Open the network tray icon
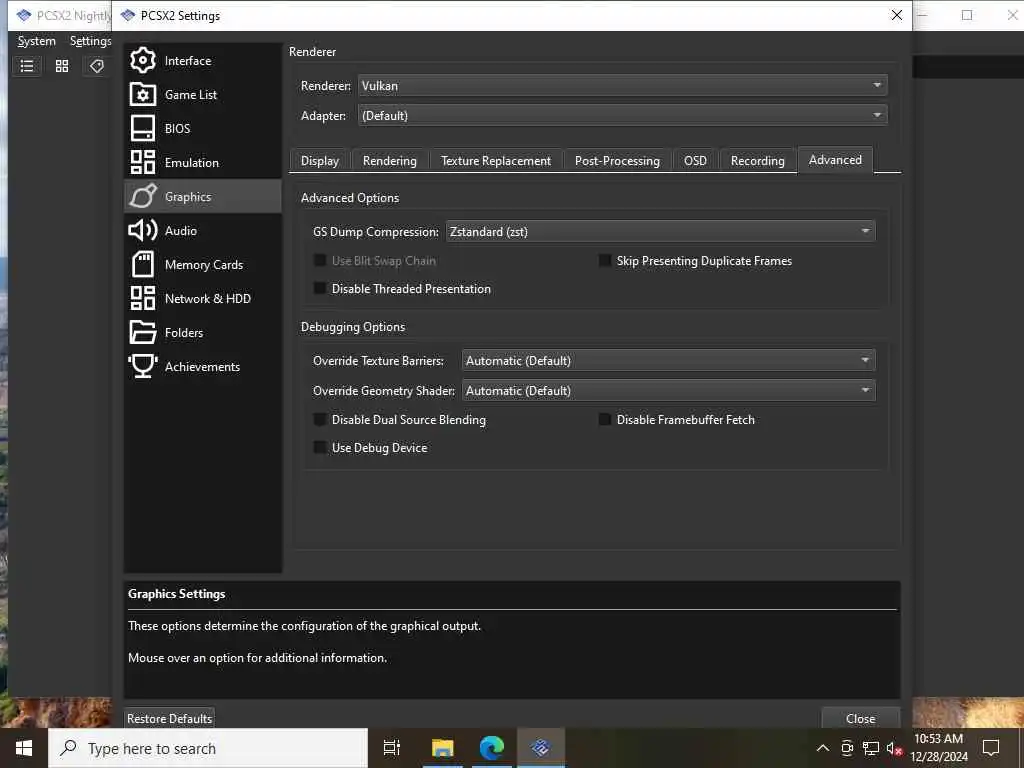The image size is (1024, 768). pos(871,748)
